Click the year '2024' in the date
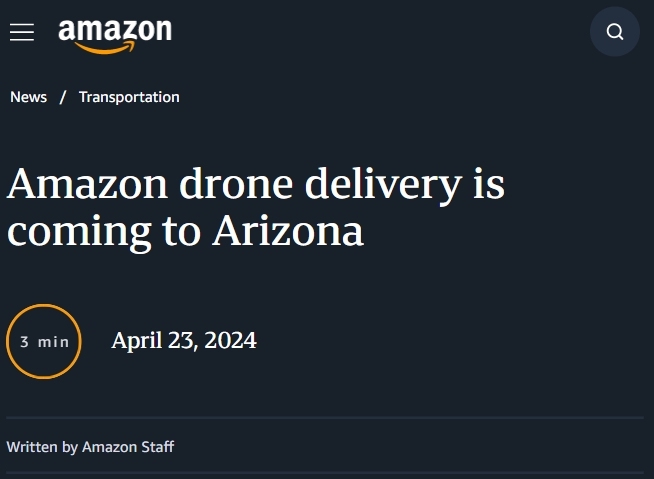The image size is (654, 479). pos(230,340)
